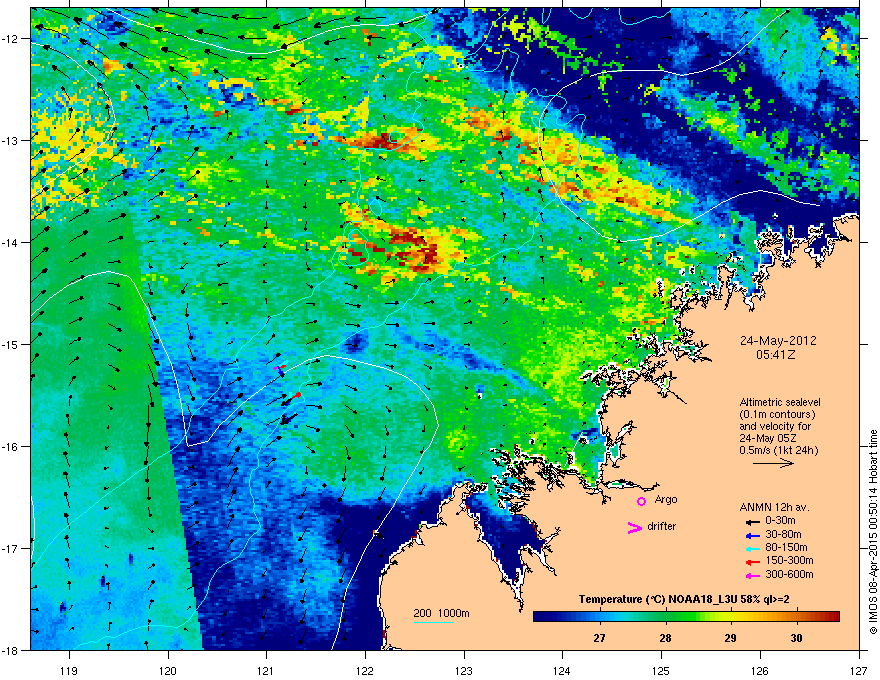Click the temperature color bar at 30

click(796, 617)
